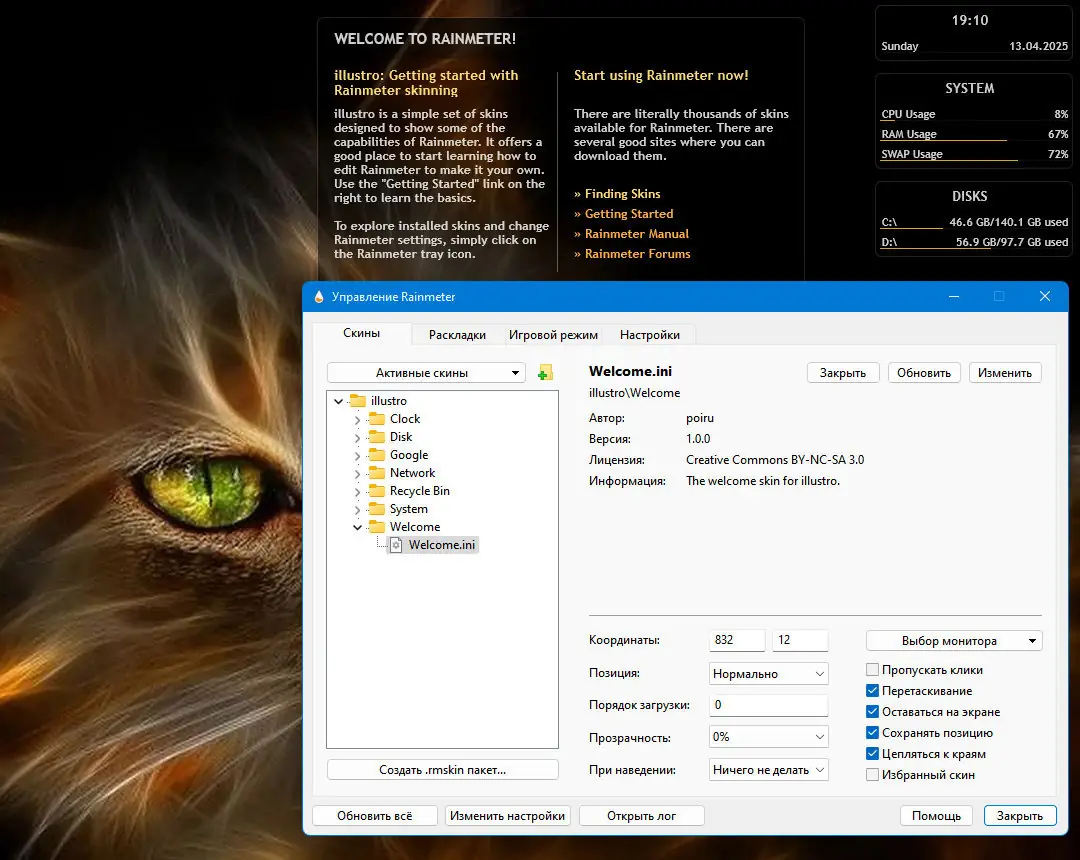
Task: Click the Google folder icon
Action: click(377, 455)
